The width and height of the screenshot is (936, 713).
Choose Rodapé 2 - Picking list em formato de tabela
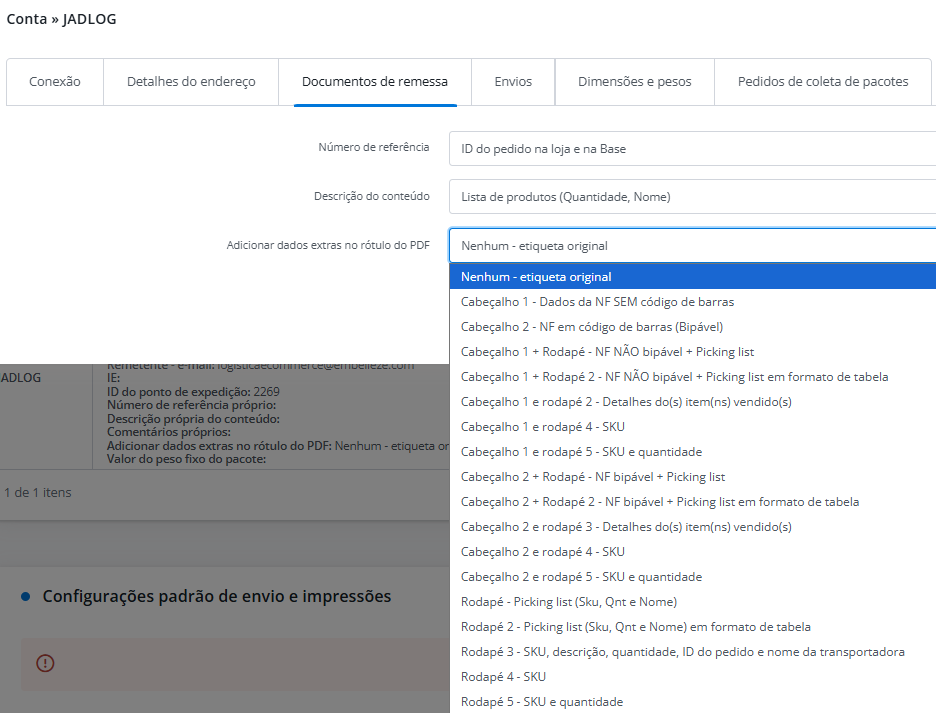tap(692, 627)
